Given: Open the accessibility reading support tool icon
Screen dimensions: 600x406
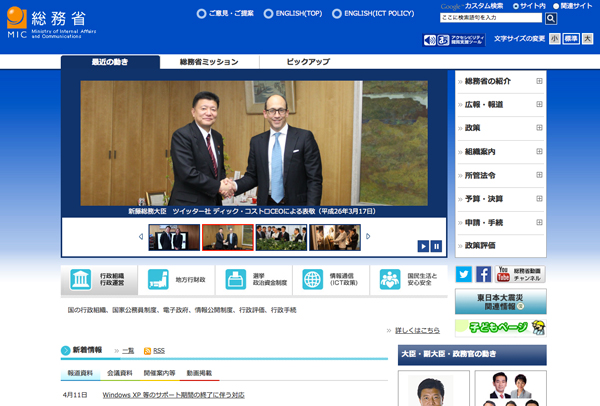Looking at the screenshot, I should [x=462, y=40].
